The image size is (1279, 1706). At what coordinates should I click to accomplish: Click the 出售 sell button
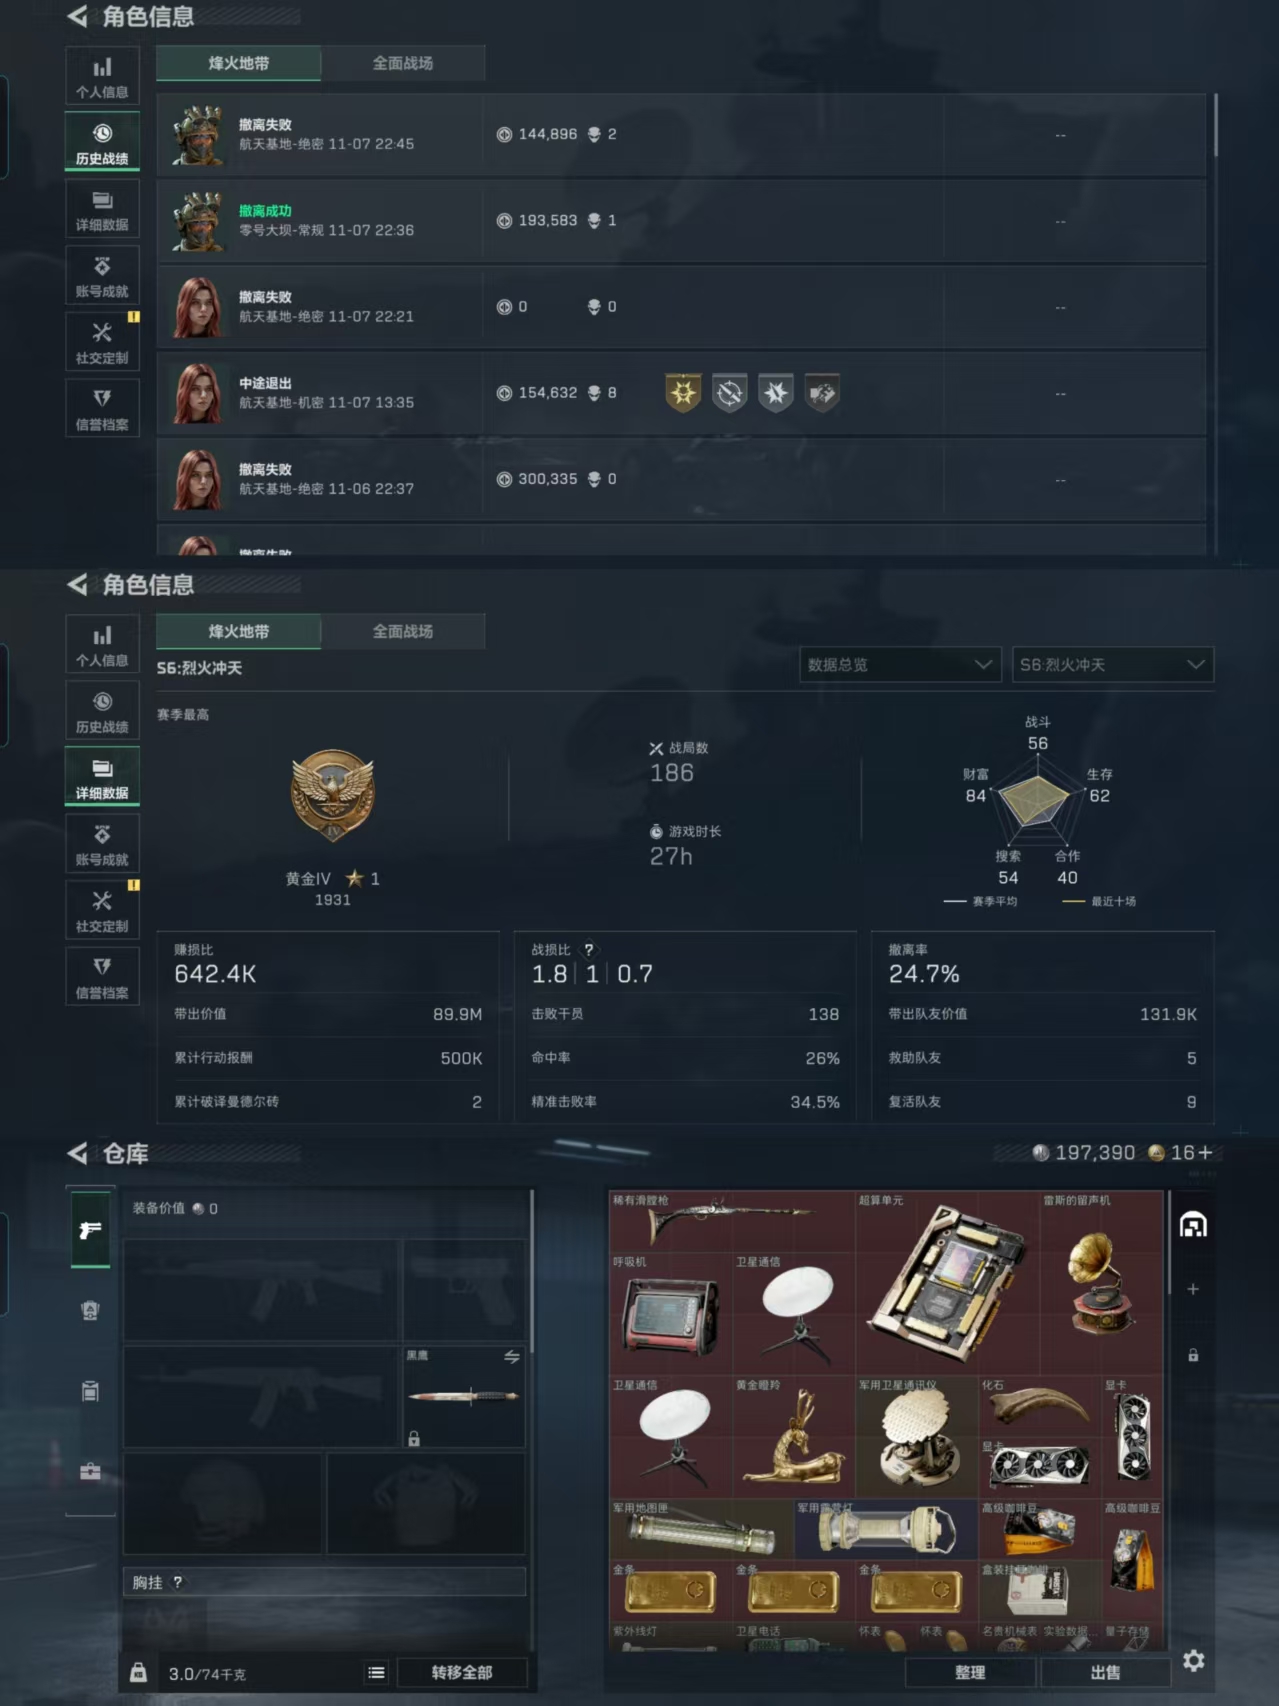point(1105,1672)
